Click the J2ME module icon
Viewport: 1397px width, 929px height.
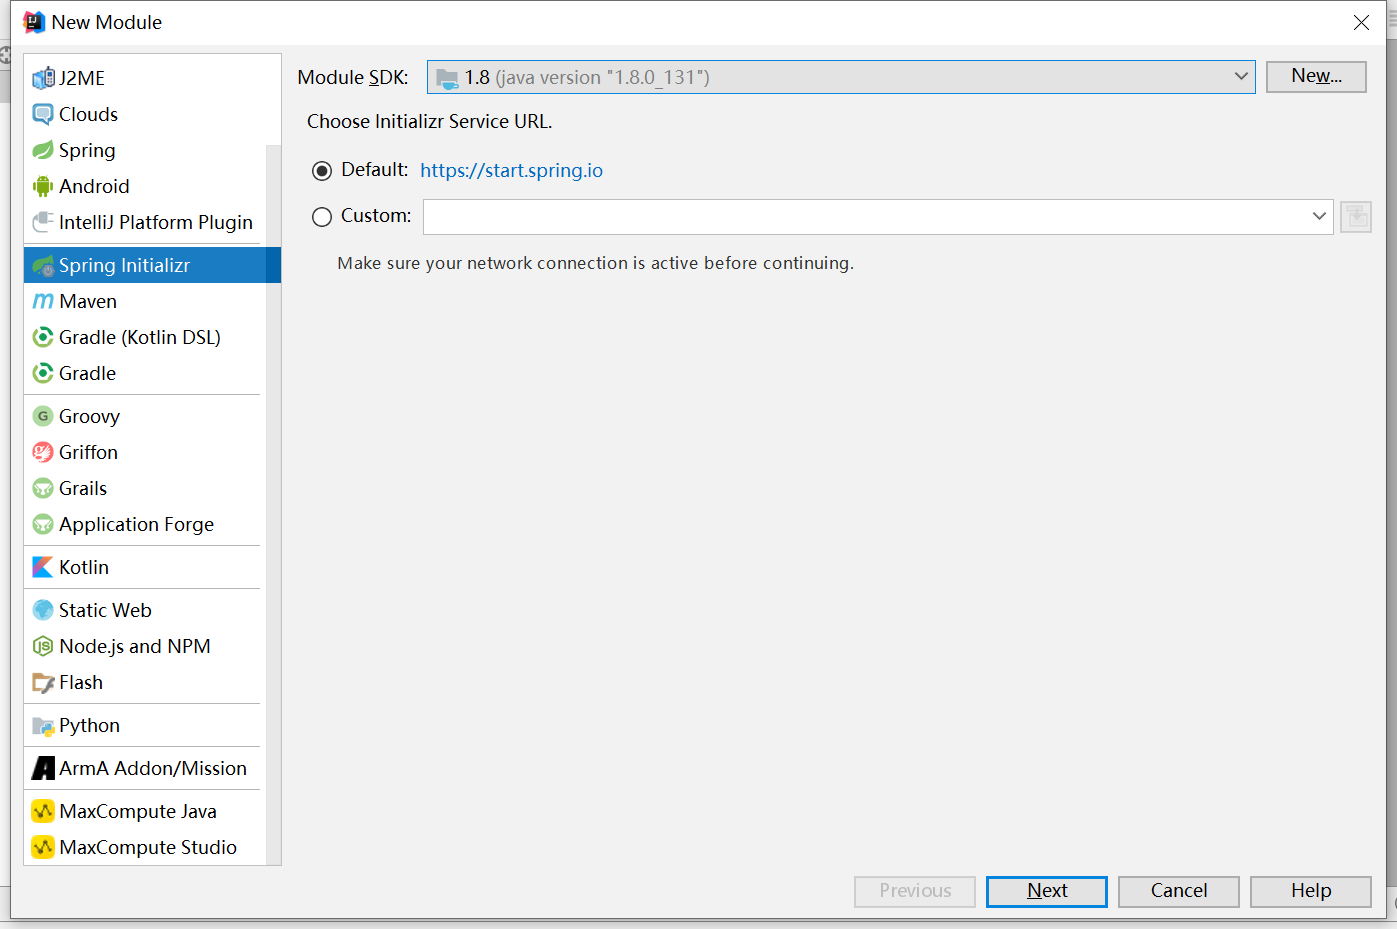tap(43, 78)
